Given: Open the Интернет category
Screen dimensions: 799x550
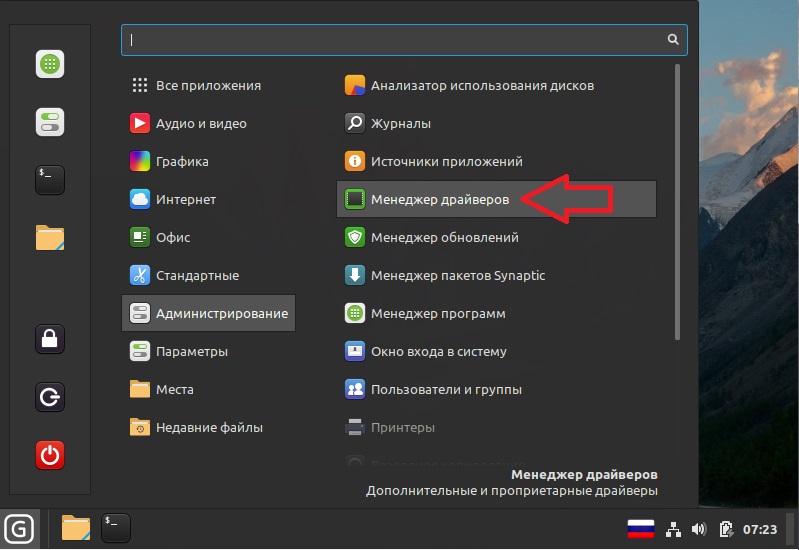Looking at the screenshot, I should [185, 200].
